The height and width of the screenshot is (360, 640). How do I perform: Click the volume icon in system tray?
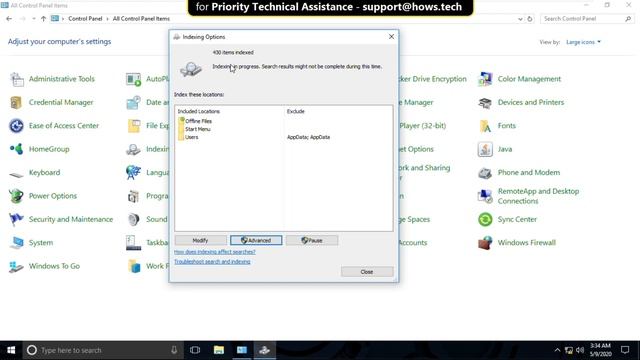[580, 350]
